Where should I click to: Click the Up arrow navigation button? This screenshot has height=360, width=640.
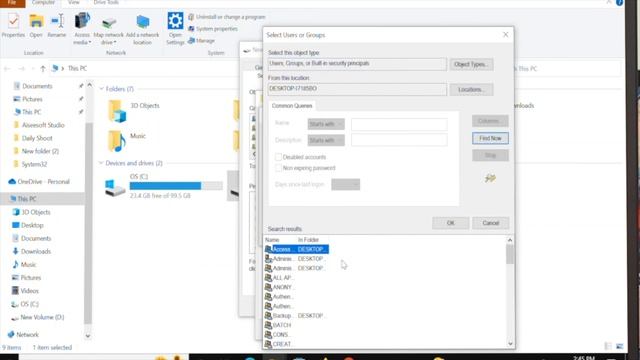pos(43,69)
